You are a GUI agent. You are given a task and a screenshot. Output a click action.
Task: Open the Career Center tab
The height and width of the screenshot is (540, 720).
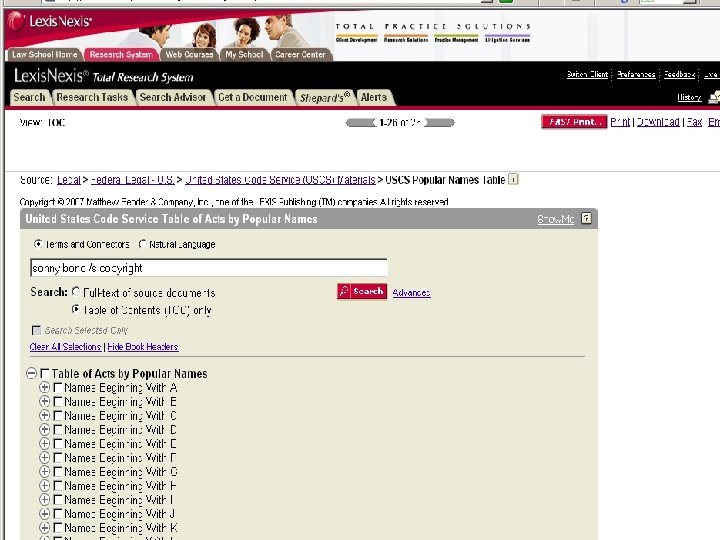point(300,55)
